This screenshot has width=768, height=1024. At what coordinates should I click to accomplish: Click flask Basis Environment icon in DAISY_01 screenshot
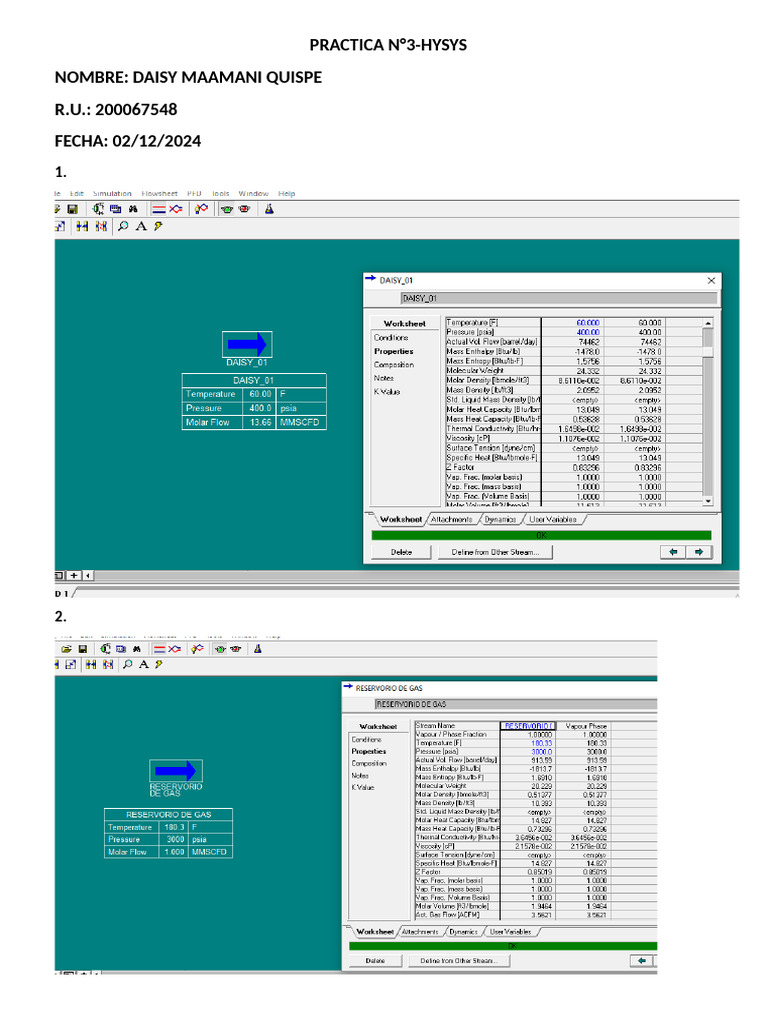click(x=268, y=209)
